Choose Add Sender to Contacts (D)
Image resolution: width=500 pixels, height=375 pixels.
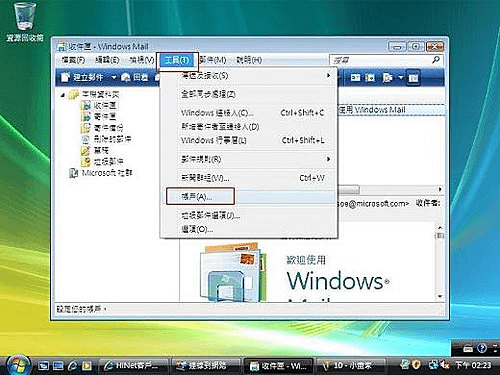tap(249, 127)
